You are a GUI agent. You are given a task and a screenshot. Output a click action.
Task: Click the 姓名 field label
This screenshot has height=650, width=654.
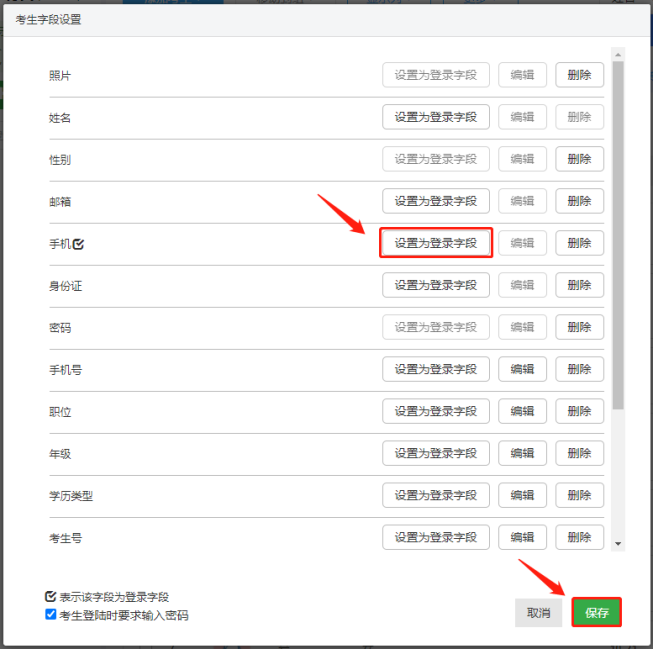(x=60, y=118)
